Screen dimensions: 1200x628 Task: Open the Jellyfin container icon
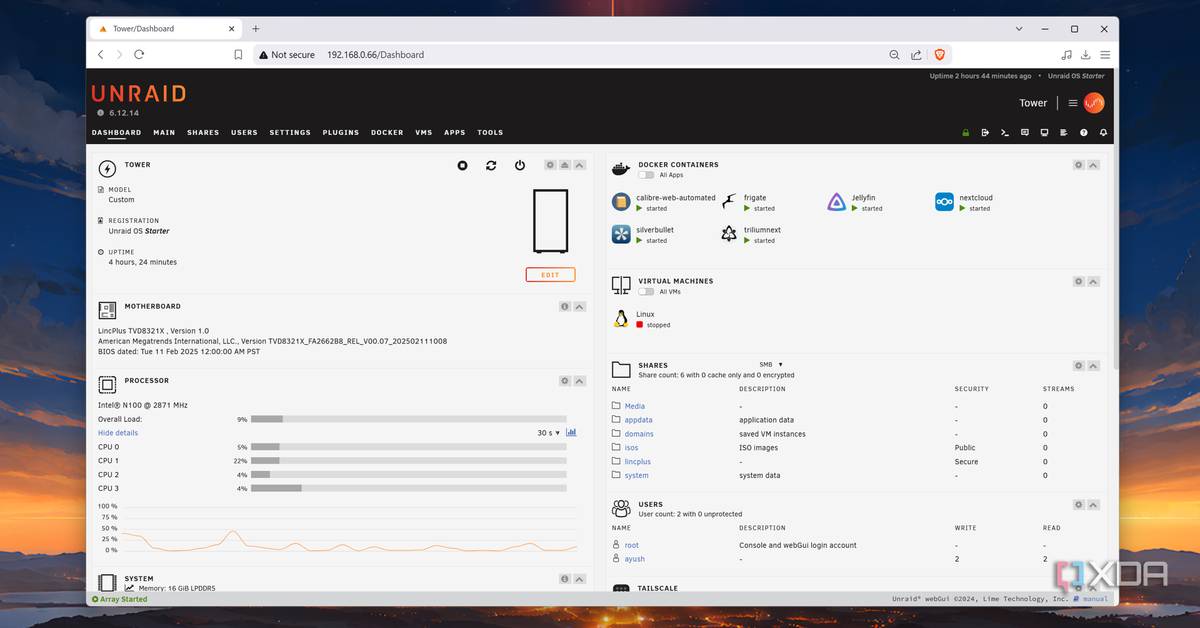click(x=837, y=202)
